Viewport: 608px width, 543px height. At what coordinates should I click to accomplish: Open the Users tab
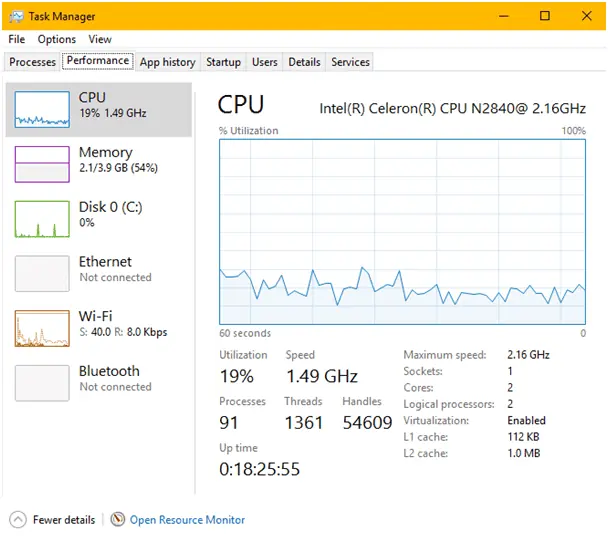point(264,62)
